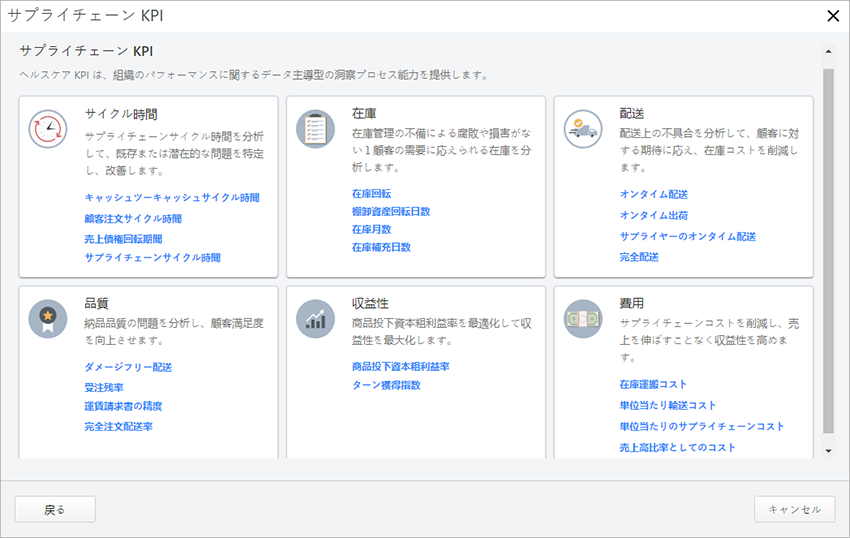Click the 品質 star badge icon
This screenshot has width=850, height=538.
(47, 319)
